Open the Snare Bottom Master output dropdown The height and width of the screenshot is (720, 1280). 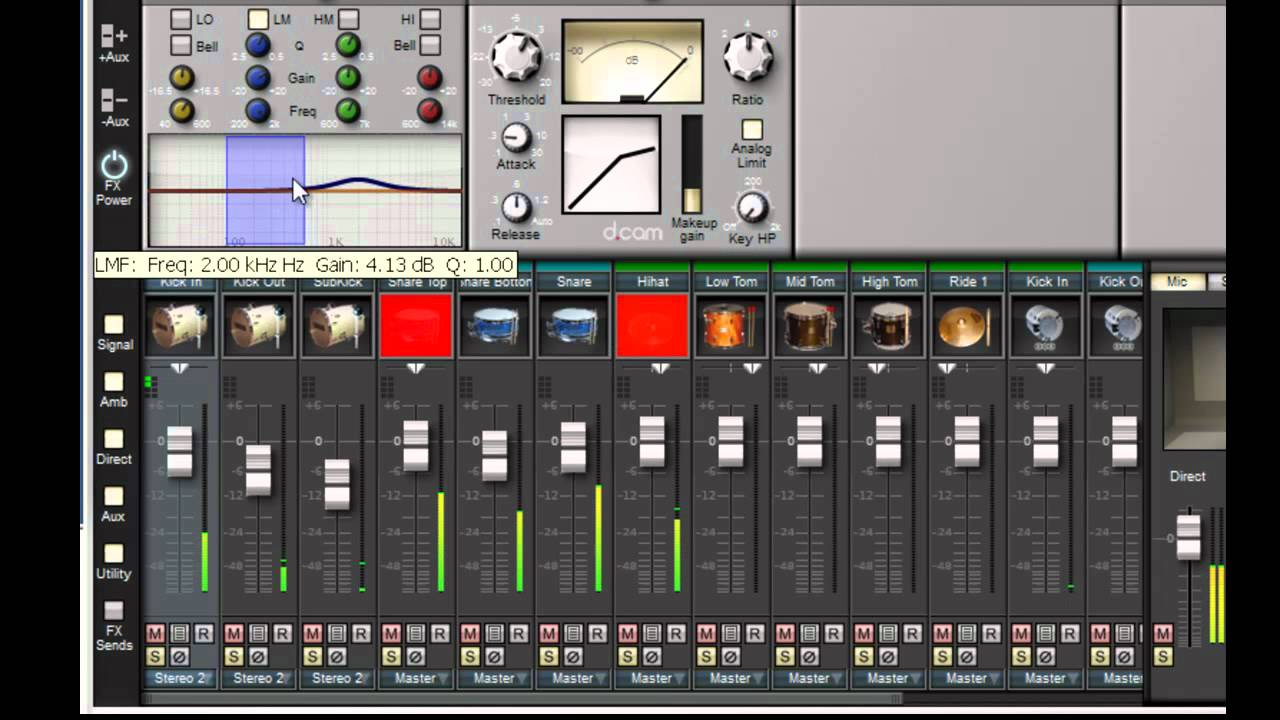(x=495, y=678)
